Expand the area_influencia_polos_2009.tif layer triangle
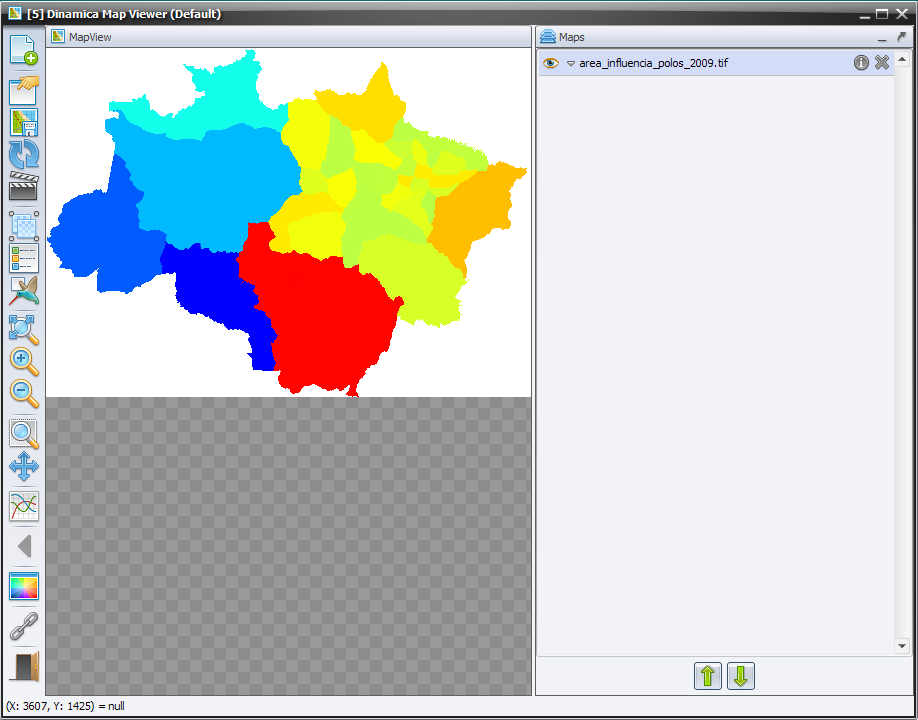The height and width of the screenshot is (720, 918). click(571, 63)
